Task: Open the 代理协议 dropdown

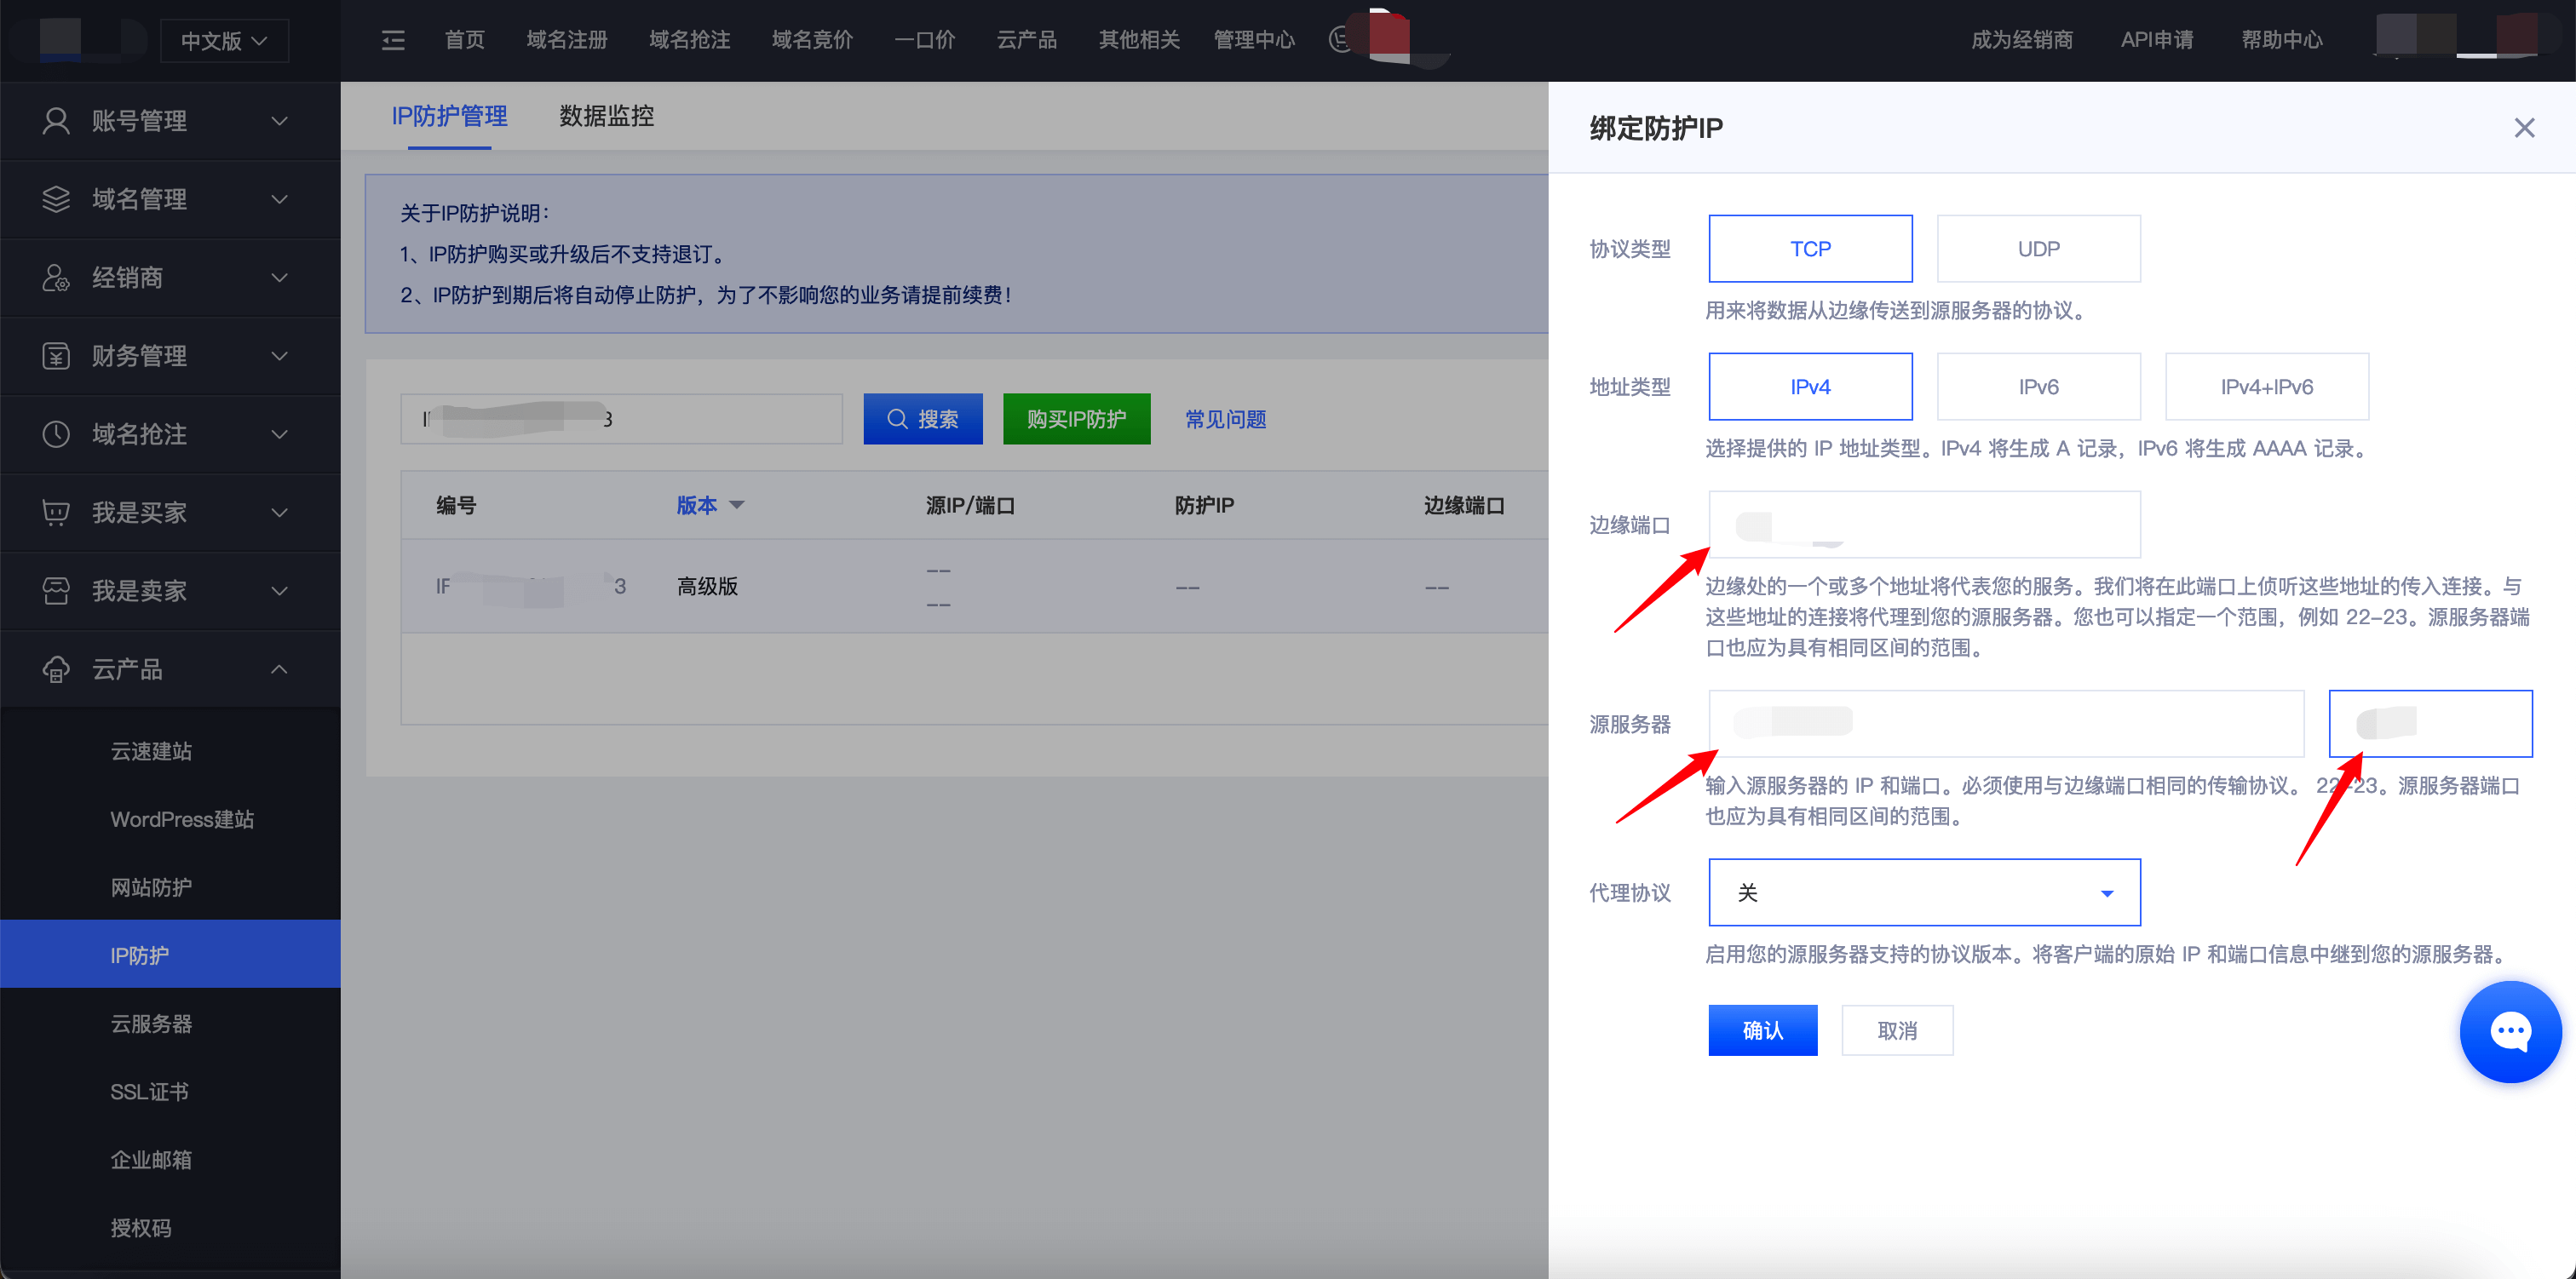Action: coord(1924,892)
